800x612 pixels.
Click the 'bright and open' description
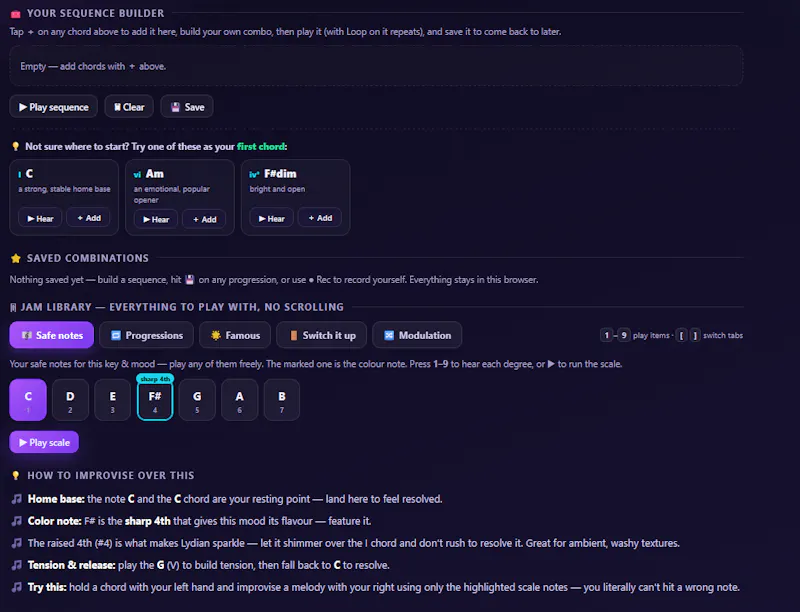tap(277, 189)
